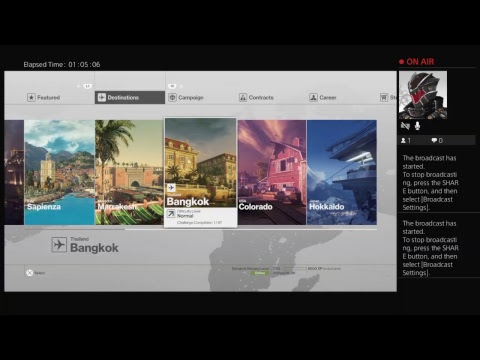Click the Career person icon
480x360 pixels.
(313, 97)
